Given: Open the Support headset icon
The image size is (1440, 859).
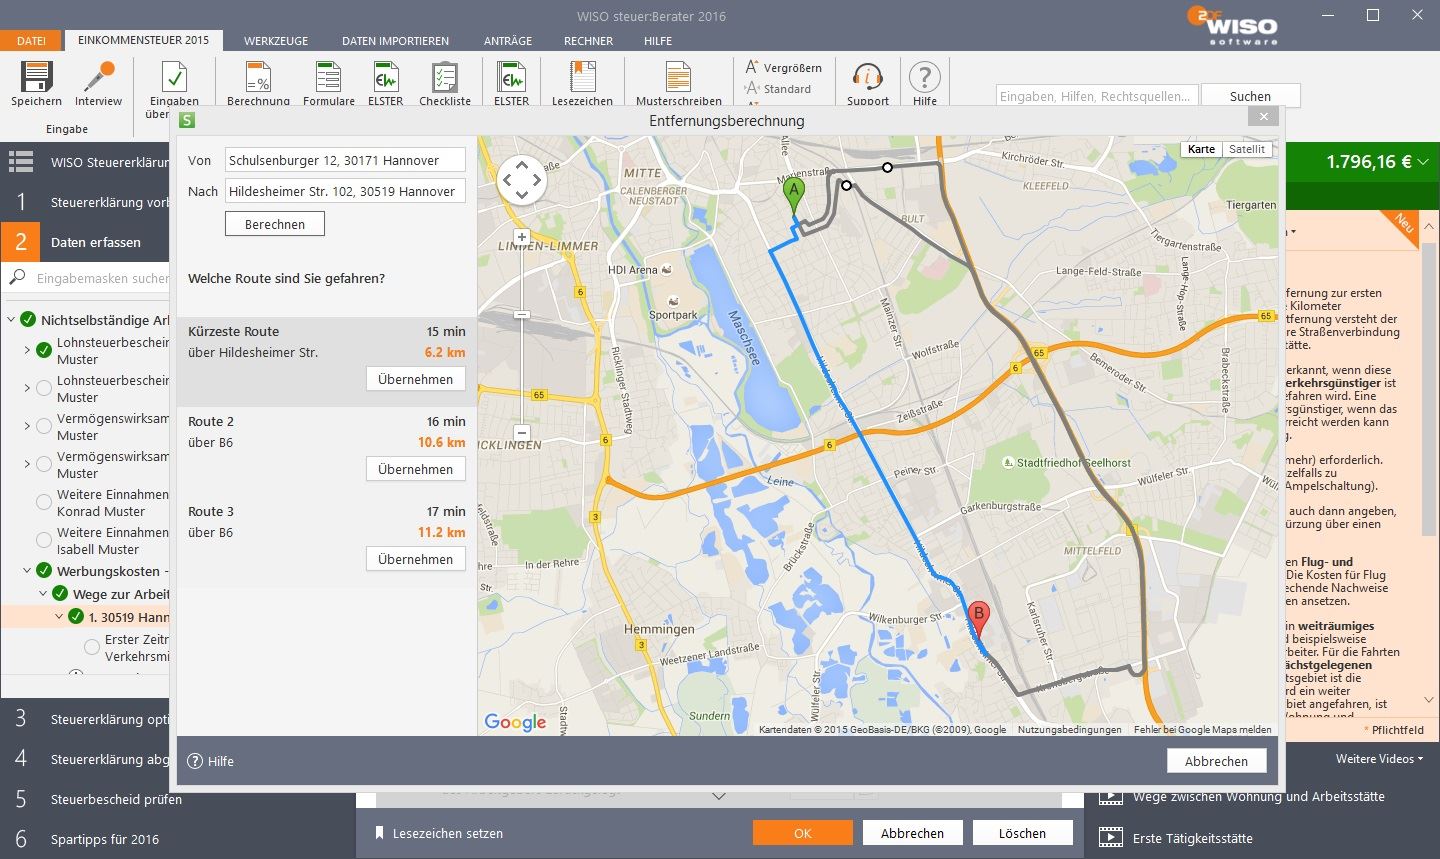Looking at the screenshot, I should tap(867, 76).
